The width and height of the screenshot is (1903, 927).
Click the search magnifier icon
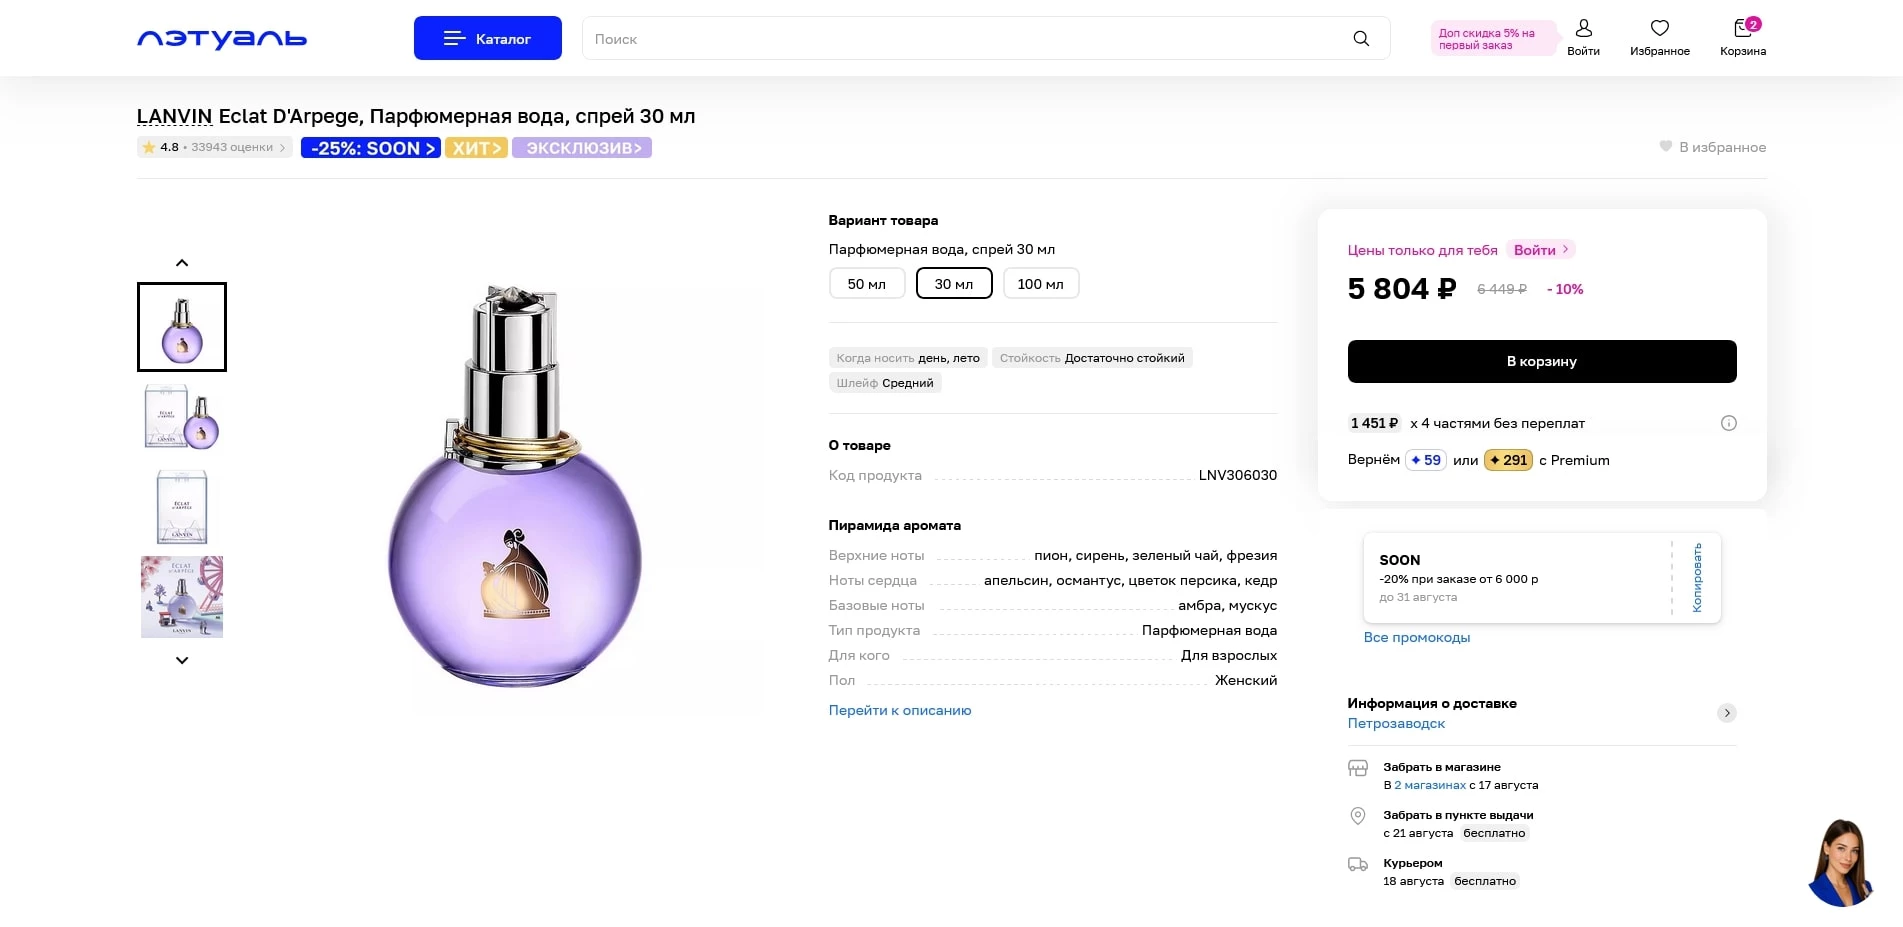1360,39
